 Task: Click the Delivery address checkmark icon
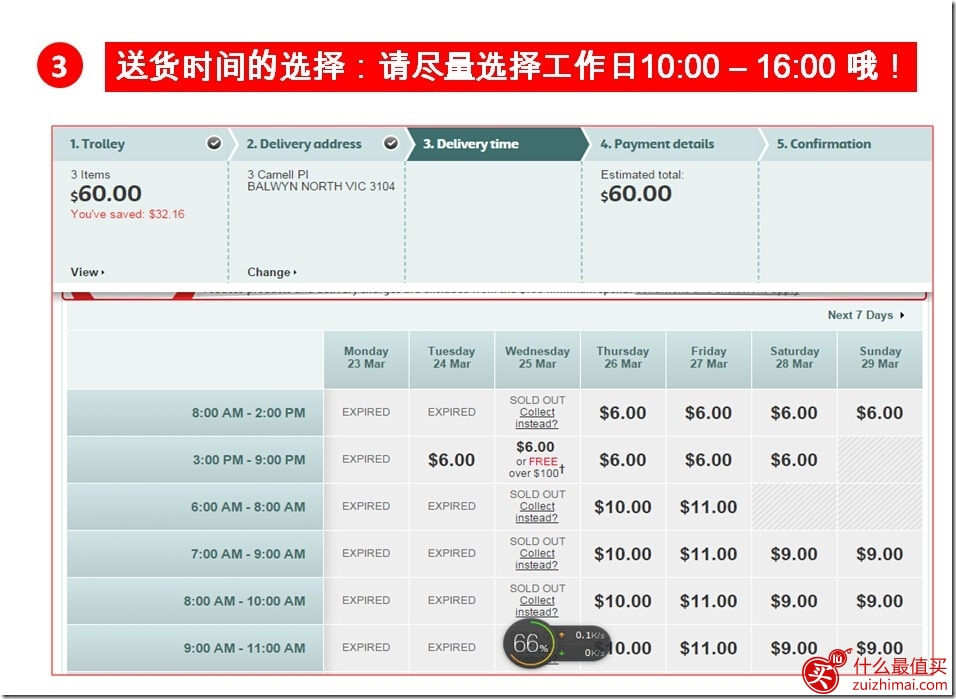point(391,143)
